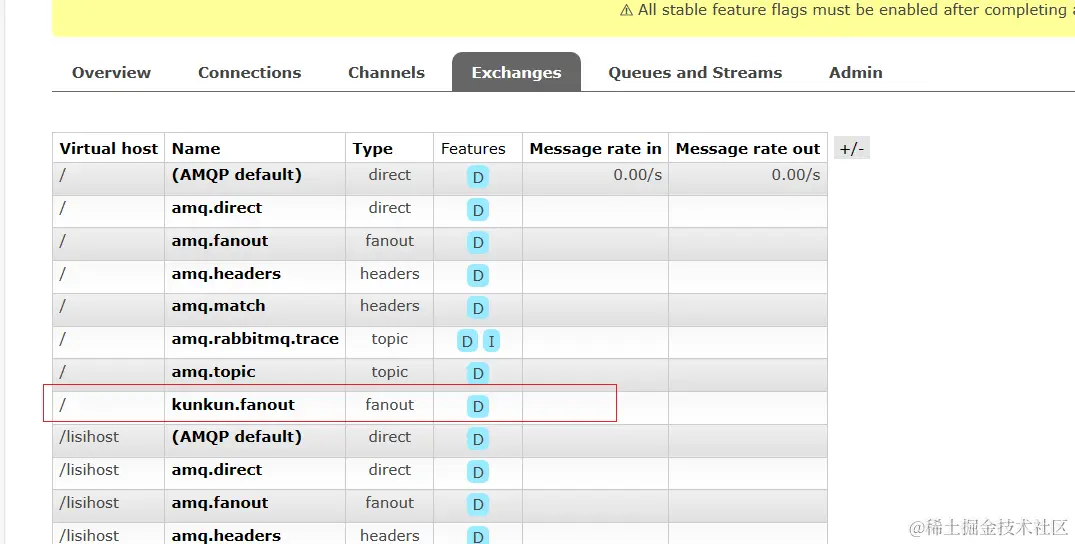This screenshot has height=544, width=1075.
Task: Open the Overview tab
Action: pyautogui.click(x=111, y=73)
